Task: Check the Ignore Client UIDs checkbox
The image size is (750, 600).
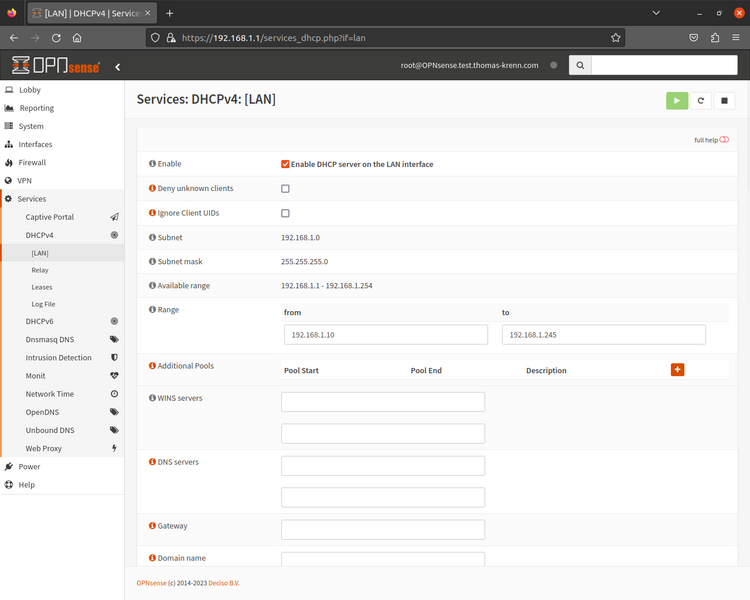Action: point(285,213)
